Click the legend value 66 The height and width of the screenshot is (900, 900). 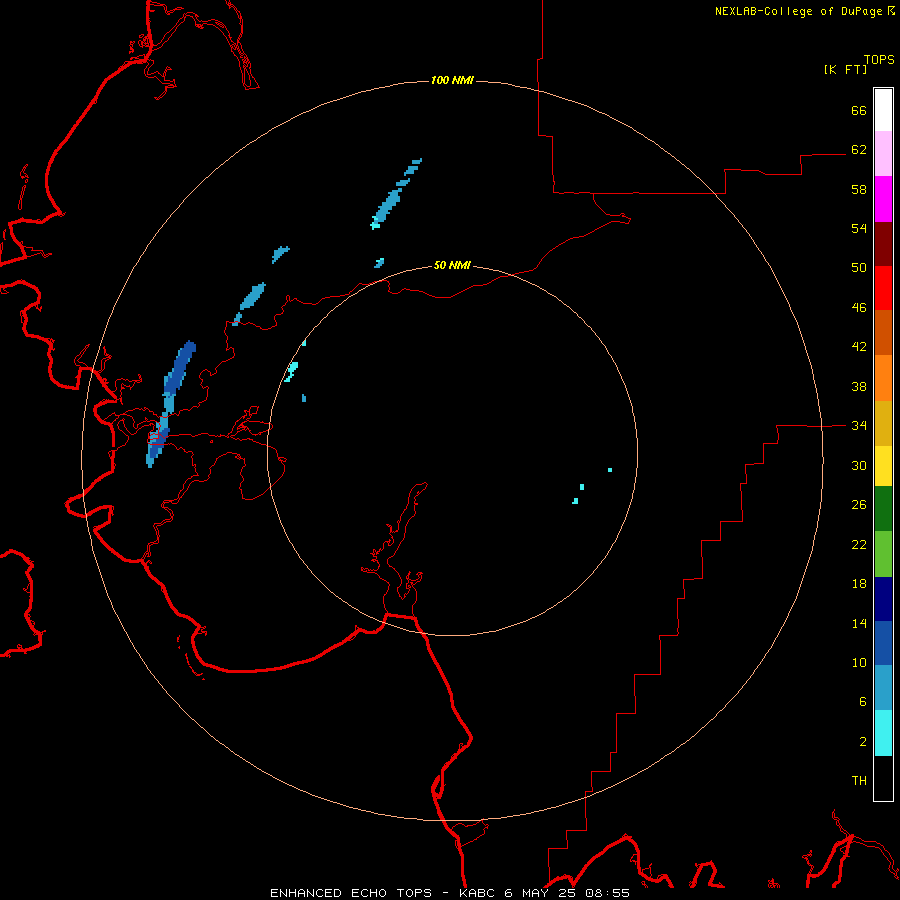tap(859, 110)
